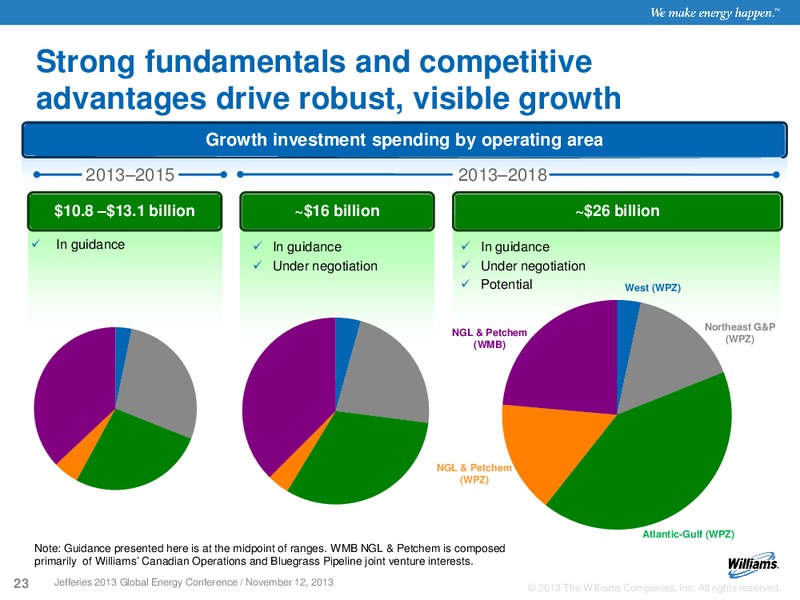Select the '~$26 billion' green box

(x=617, y=211)
